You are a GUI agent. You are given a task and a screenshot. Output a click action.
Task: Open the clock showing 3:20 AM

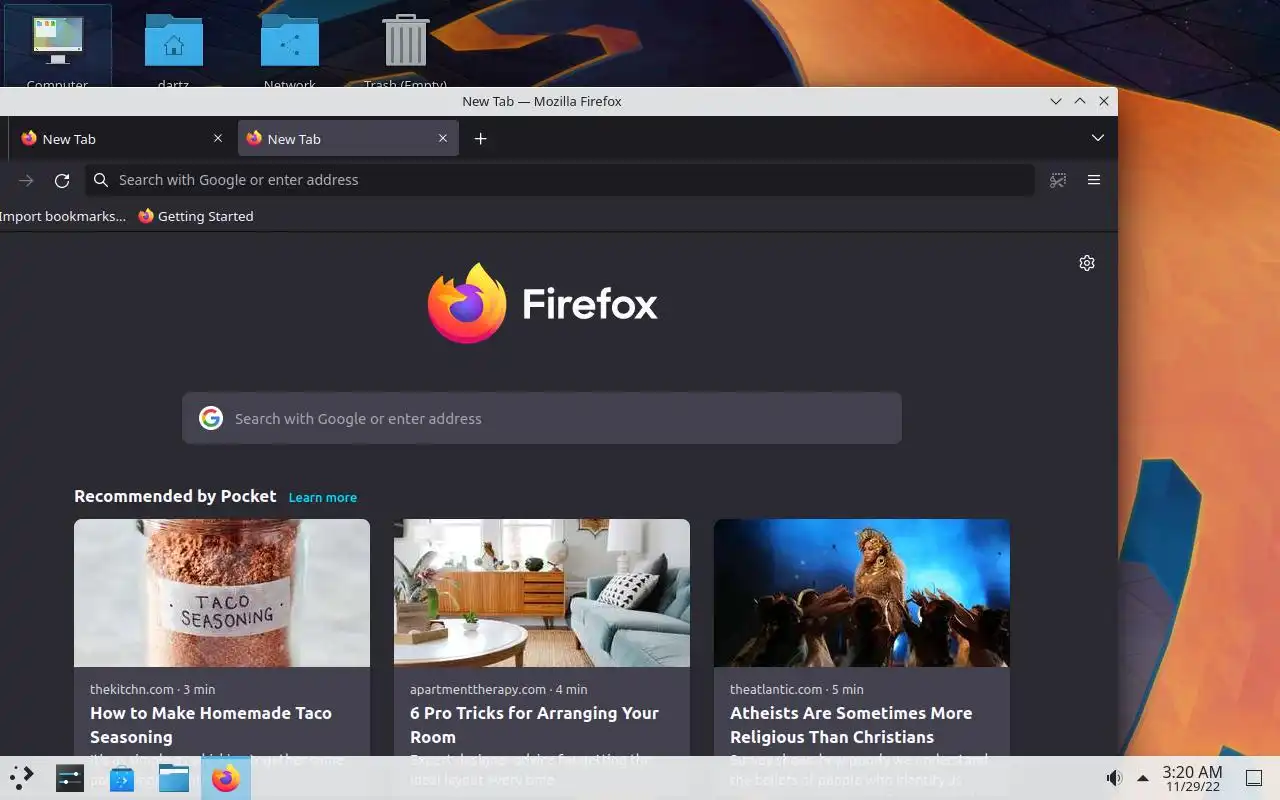coord(1192,778)
